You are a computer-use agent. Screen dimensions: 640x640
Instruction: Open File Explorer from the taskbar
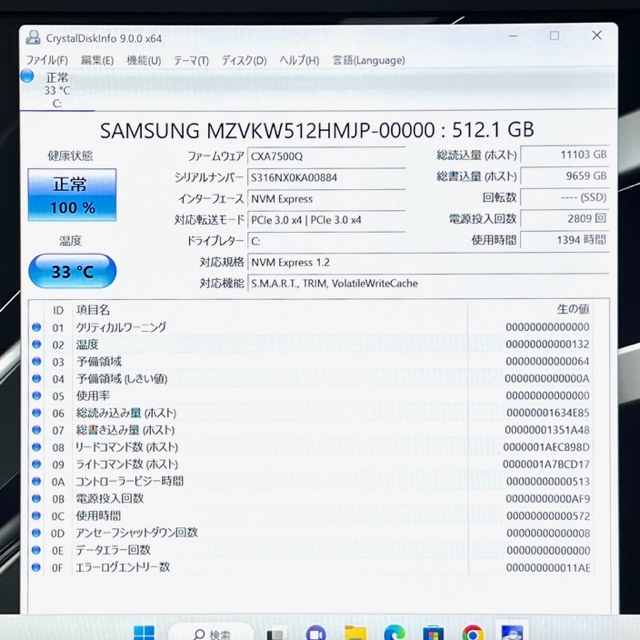pos(355,633)
